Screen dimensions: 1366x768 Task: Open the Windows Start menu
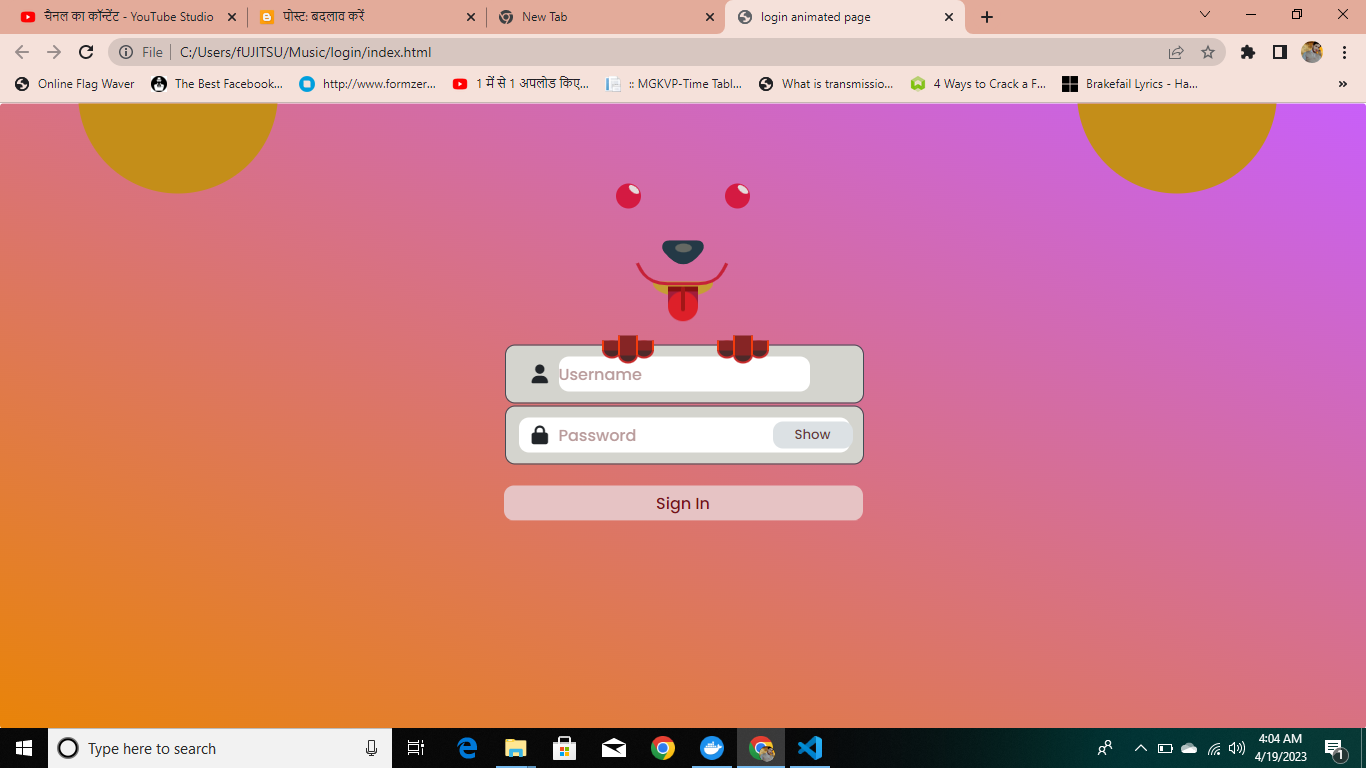click(x=24, y=748)
